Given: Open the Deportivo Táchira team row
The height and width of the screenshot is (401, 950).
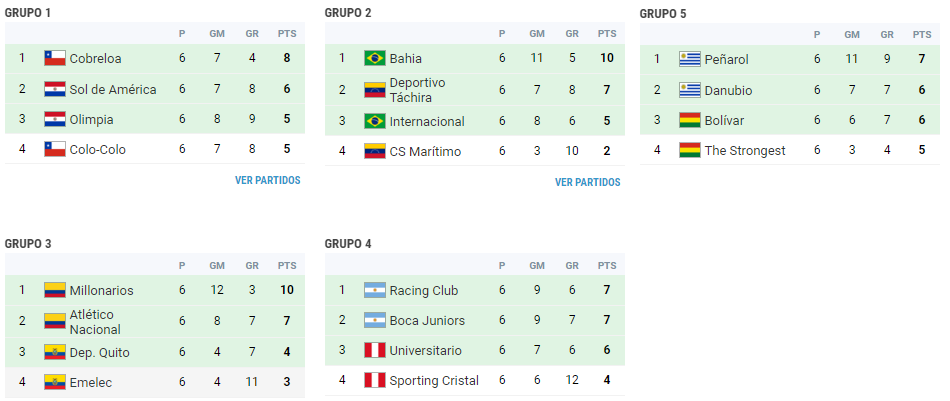Looking at the screenshot, I should click(474, 90).
